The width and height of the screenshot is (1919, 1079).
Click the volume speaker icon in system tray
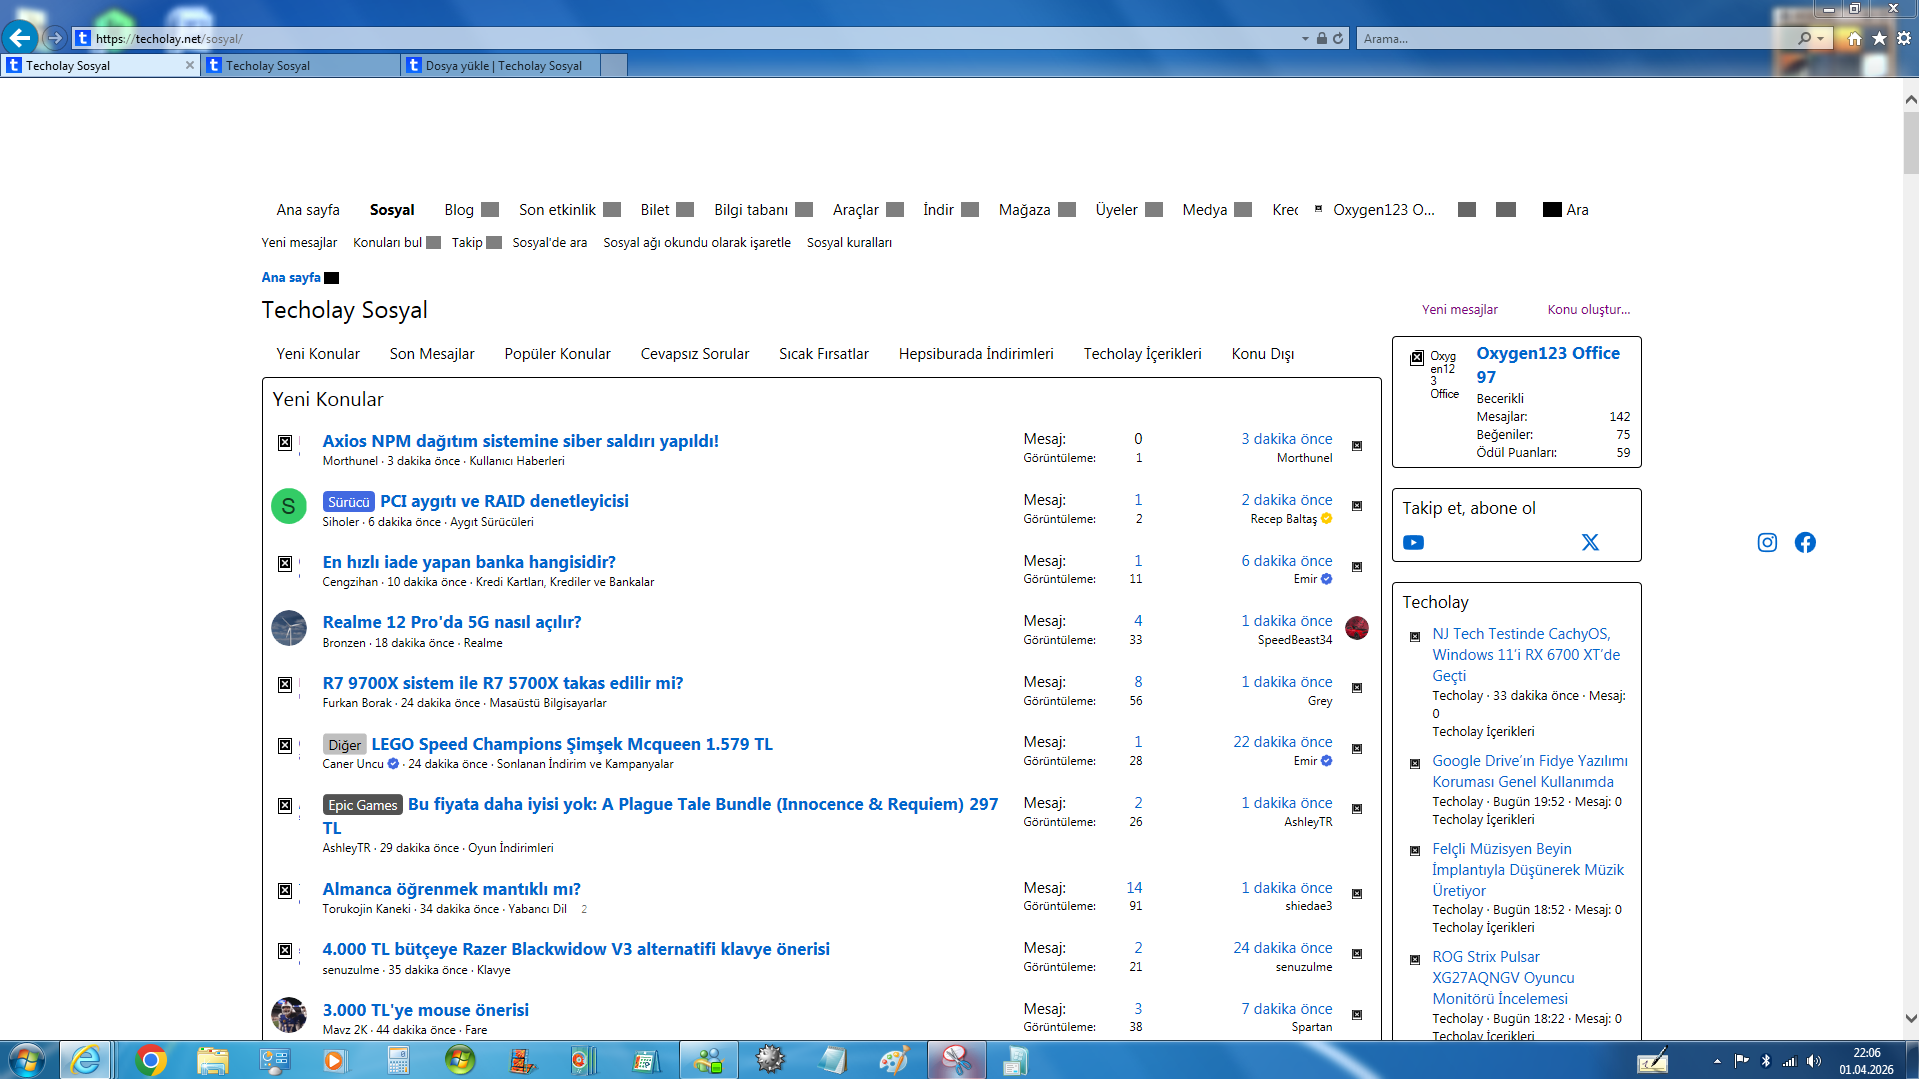tap(1814, 1061)
